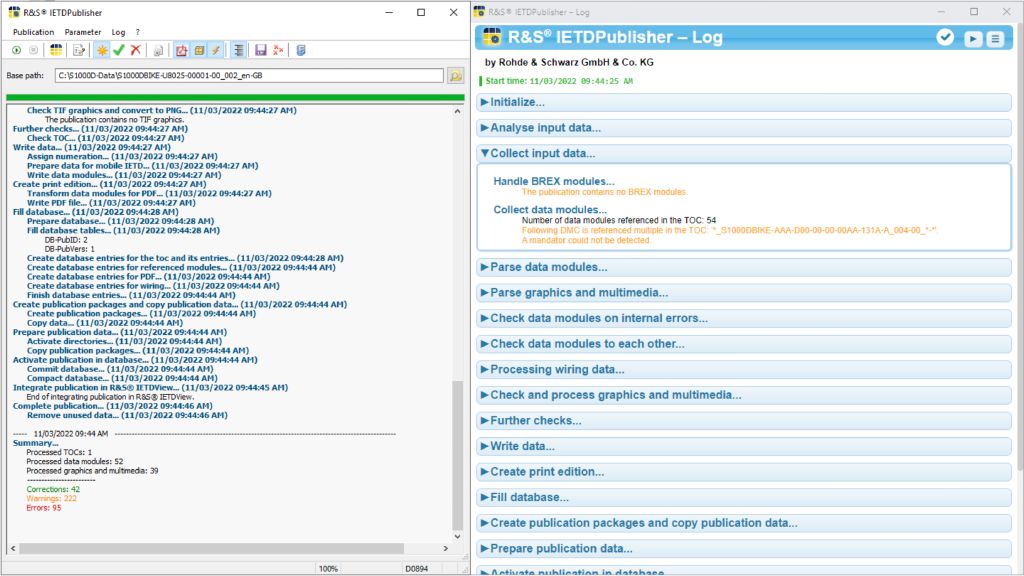Click the vertical scrollbar thumb of output pane
The width and height of the screenshot is (1024, 576).
click(457, 455)
